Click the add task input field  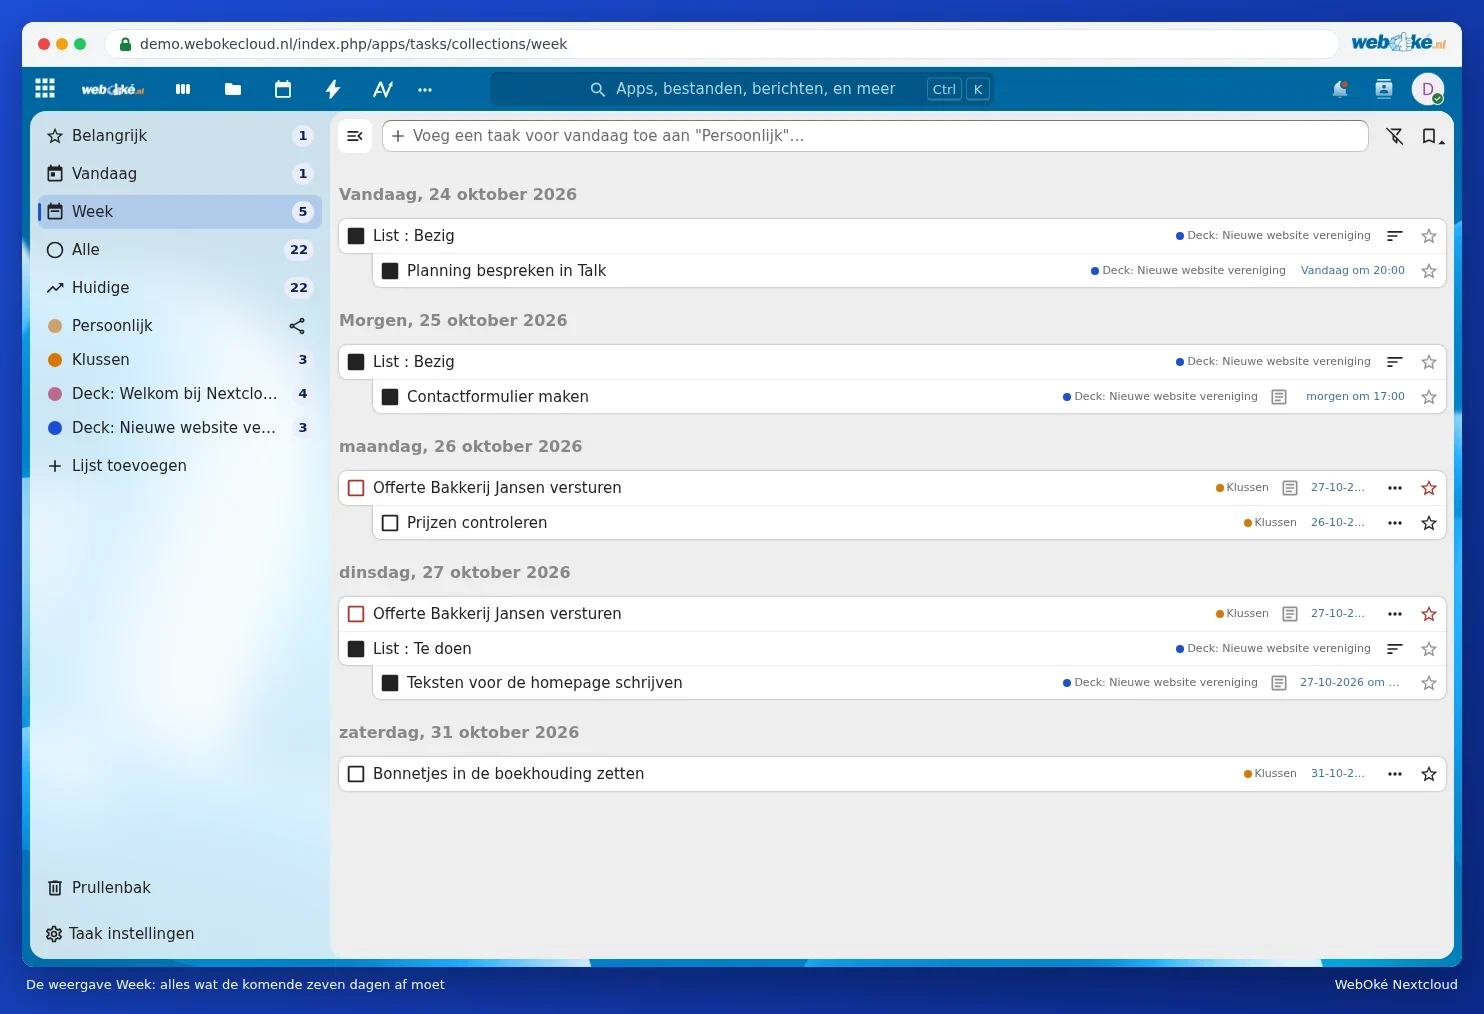point(875,136)
